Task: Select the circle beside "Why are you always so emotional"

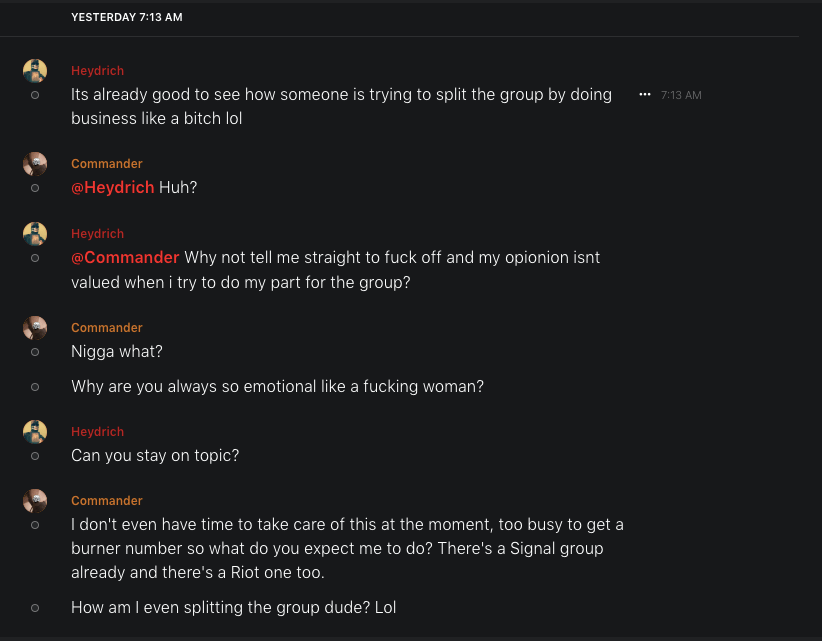Action: (x=35, y=387)
